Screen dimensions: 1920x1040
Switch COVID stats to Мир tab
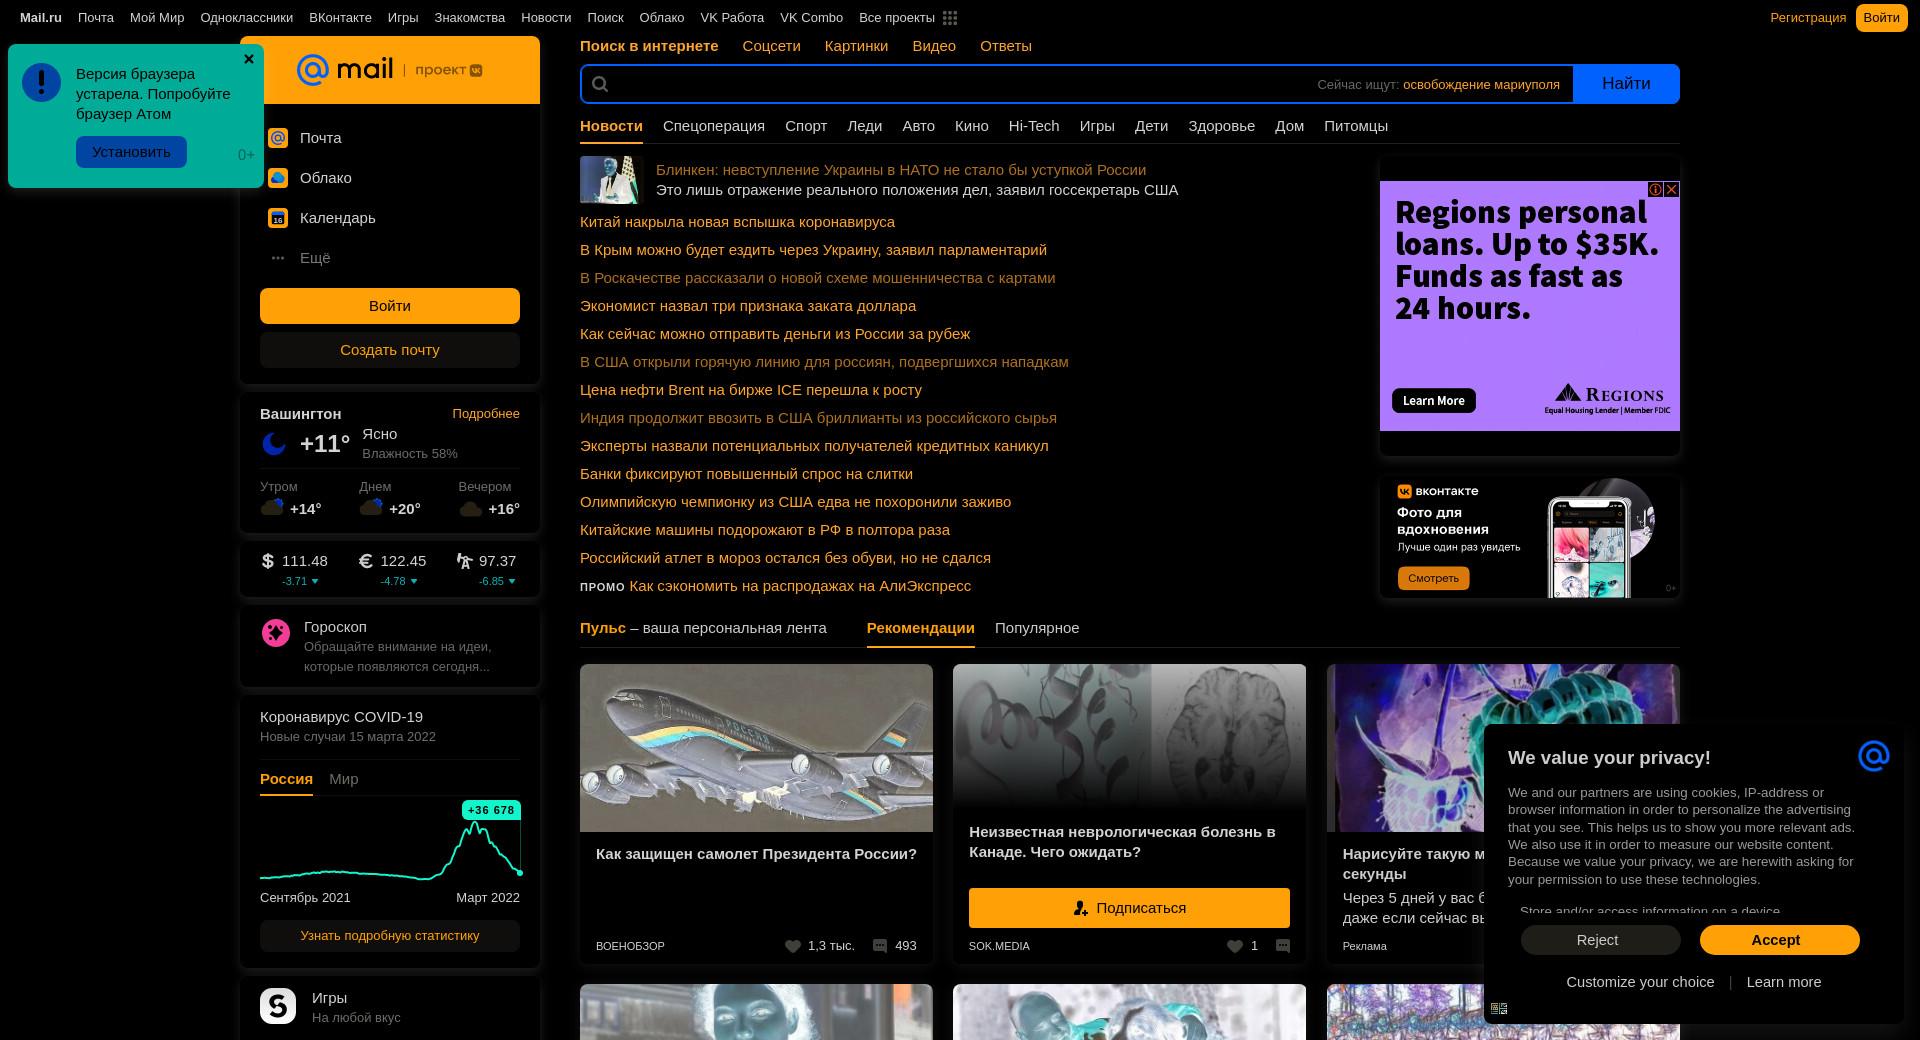343,779
